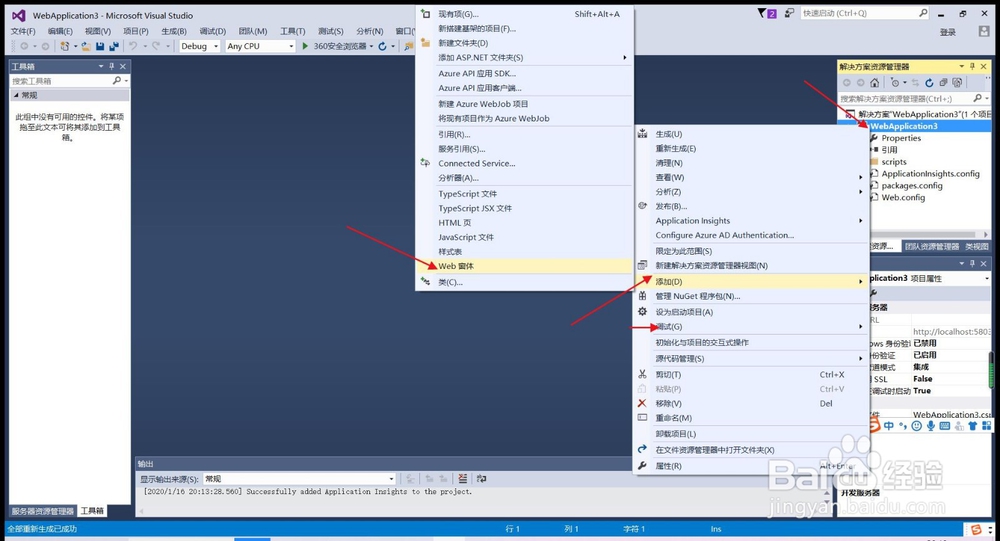Pin the Toolbox panel with pushpin icon

click(112, 66)
